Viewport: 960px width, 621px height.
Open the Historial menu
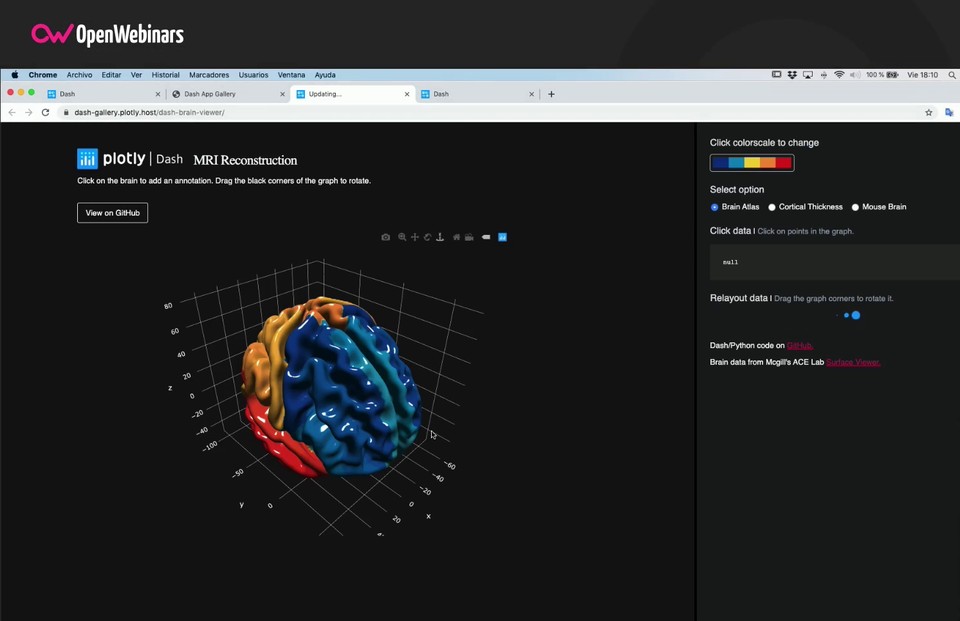click(165, 75)
